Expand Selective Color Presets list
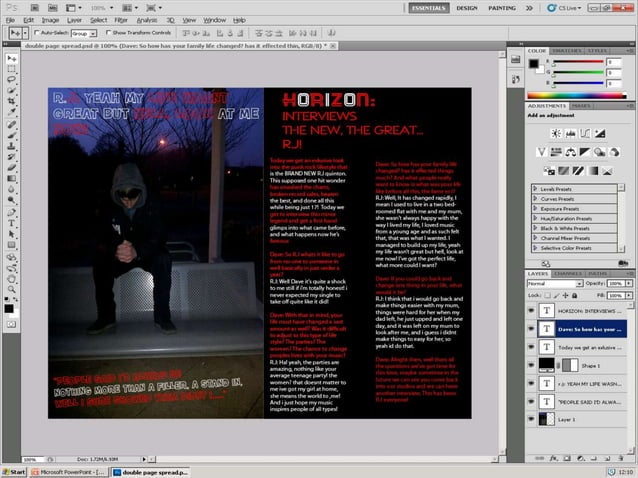The image size is (638, 478). pos(535,248)
